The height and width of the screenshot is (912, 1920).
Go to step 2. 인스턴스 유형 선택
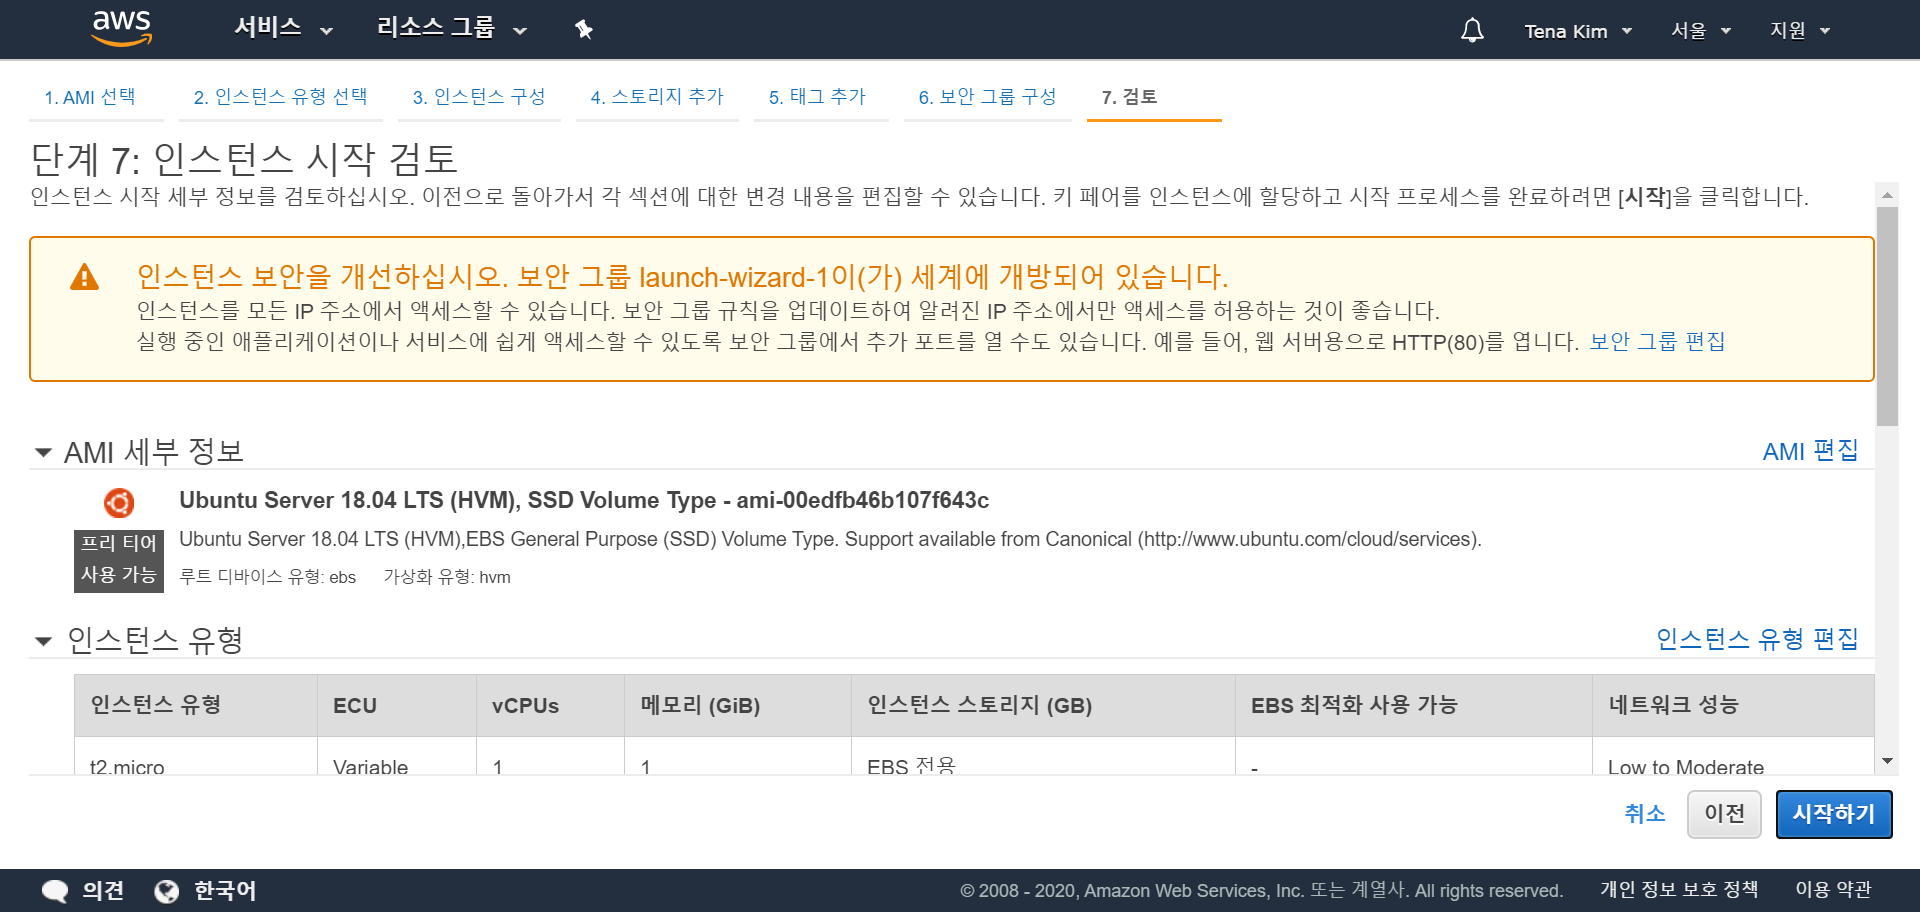click(x=280, y=97)
